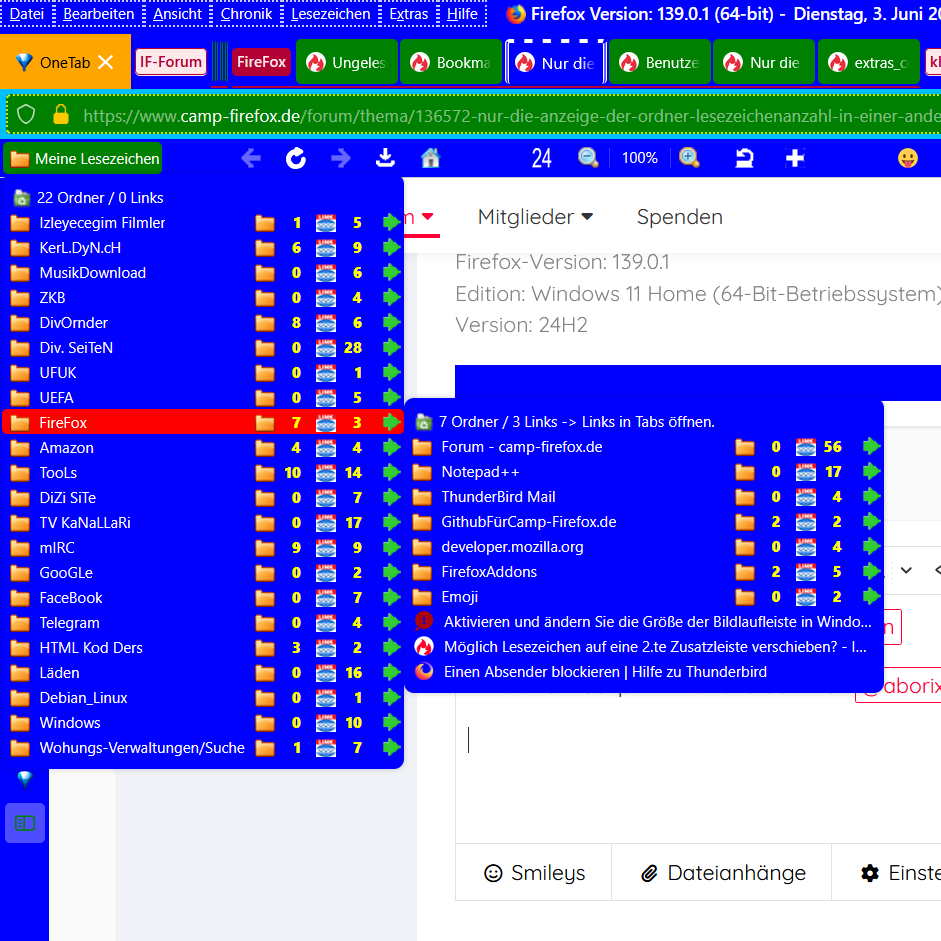941x941 pixels.
Task: Open Debian_Linux bookmark folder
Action: (x=203, y=698)
